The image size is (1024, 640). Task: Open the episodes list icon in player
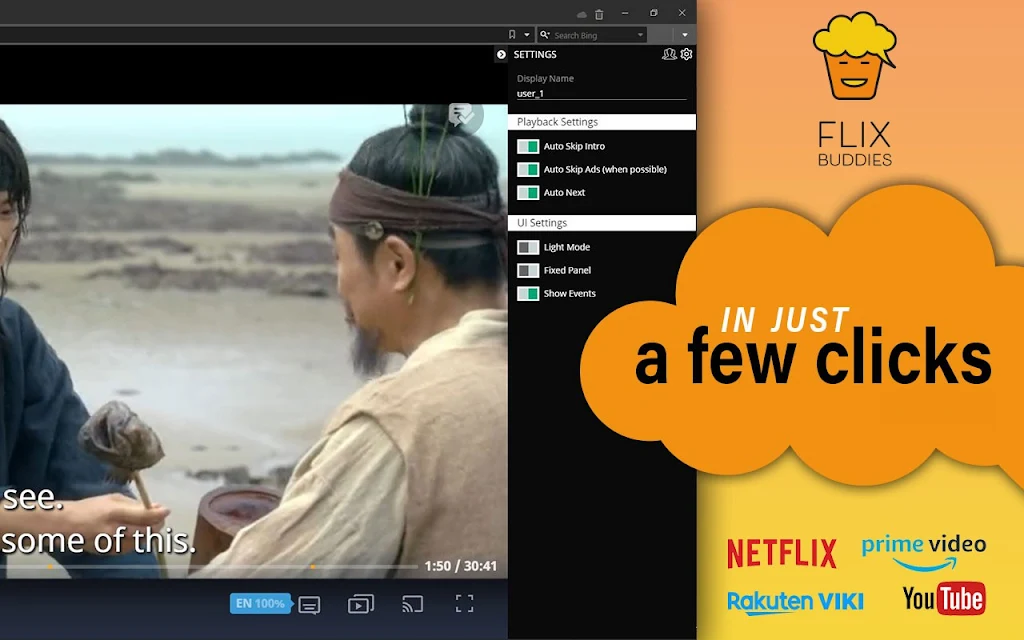[360, 604]
